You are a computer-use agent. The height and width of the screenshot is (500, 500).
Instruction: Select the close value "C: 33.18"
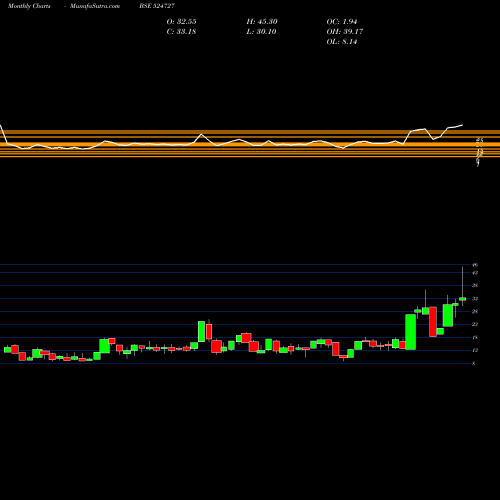tap(181, 32)
